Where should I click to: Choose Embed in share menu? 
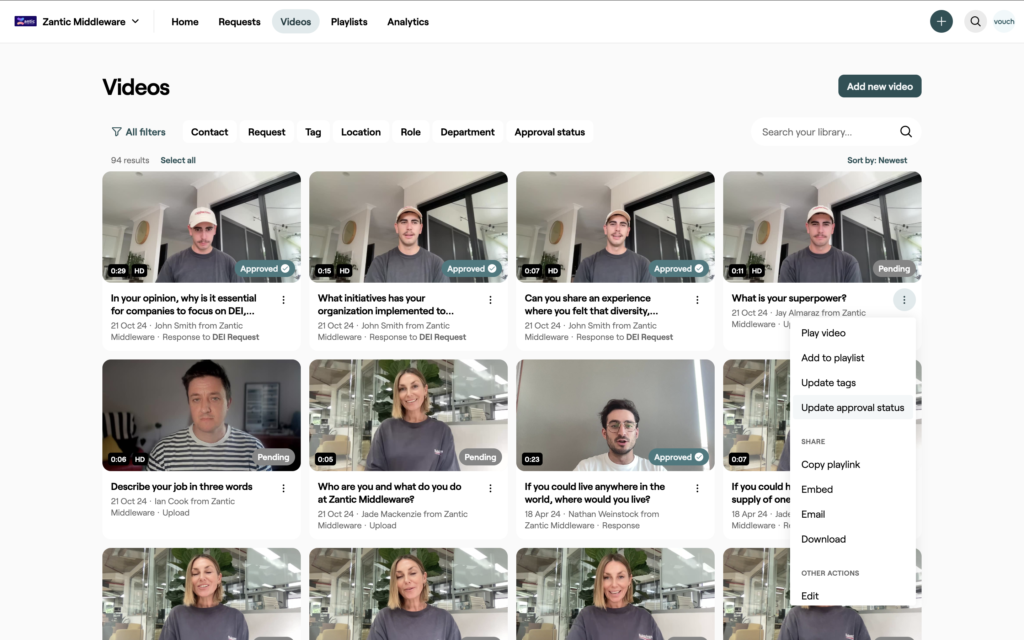pos(852,489)
